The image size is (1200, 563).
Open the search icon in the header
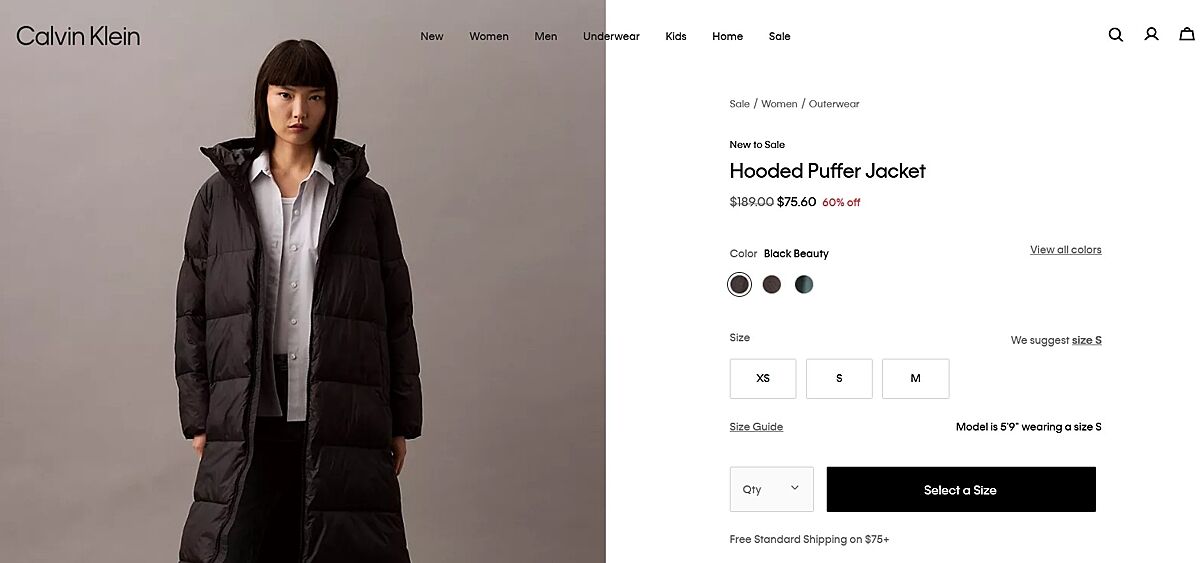pyautogui.click(x=1116, y=35)
